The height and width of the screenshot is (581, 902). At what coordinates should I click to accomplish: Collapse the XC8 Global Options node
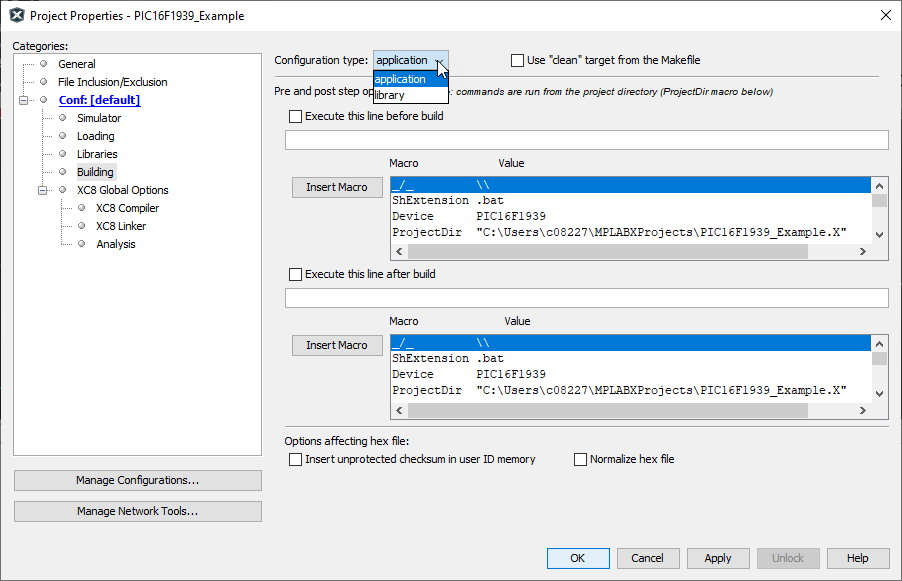click(43, 190)
